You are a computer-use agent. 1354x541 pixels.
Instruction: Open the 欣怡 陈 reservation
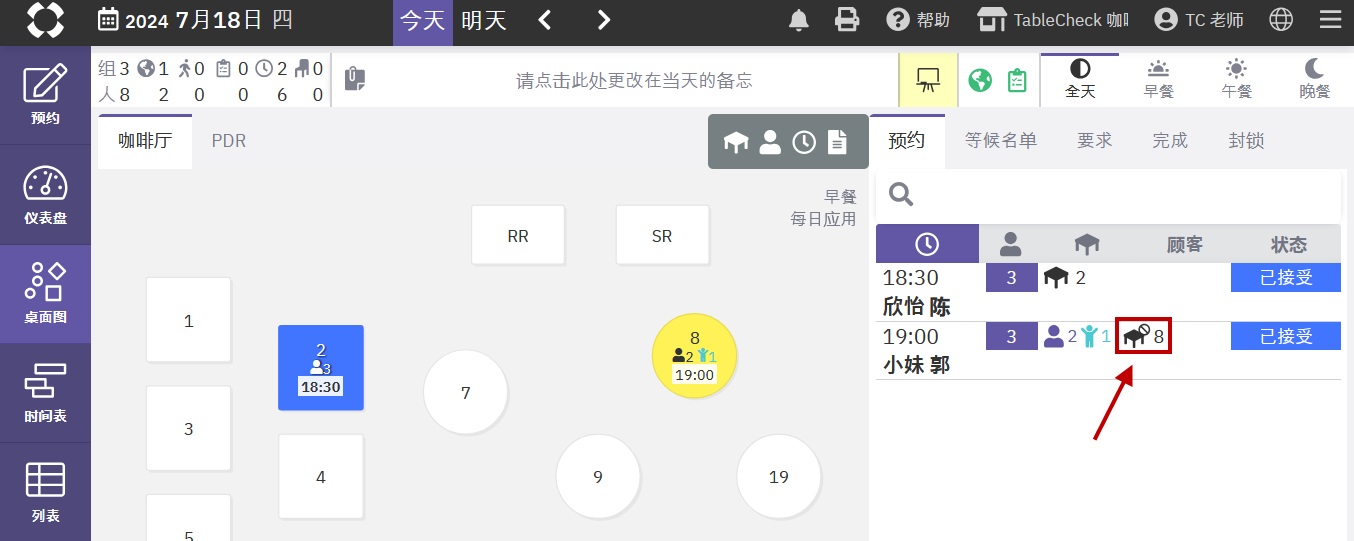[1108, 292]
